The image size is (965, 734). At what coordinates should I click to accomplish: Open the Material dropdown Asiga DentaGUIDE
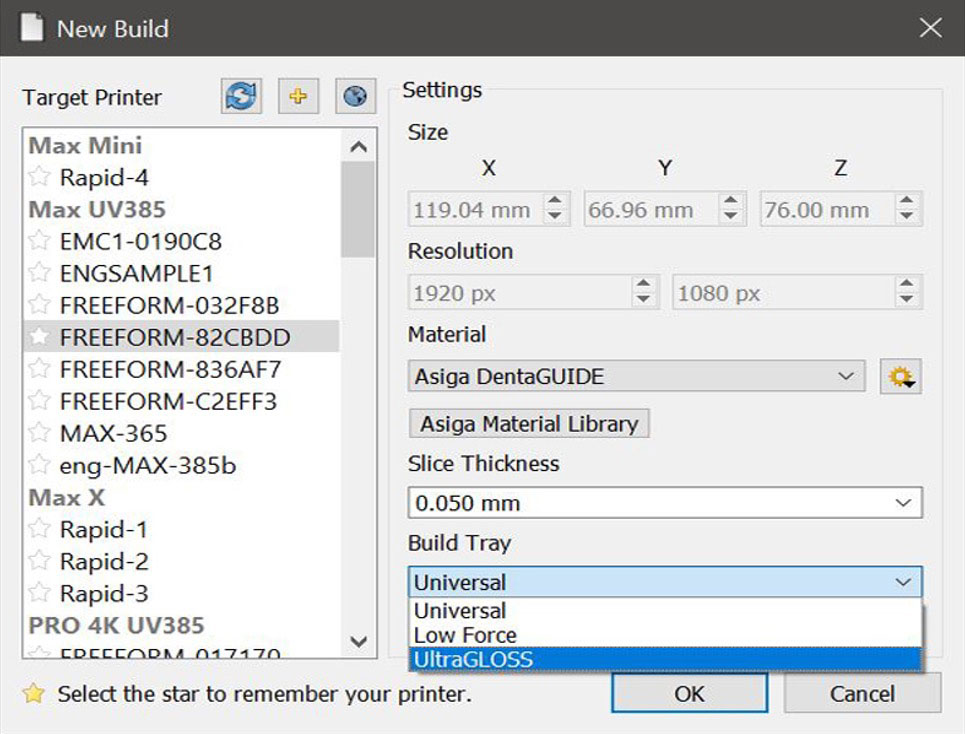636,376
